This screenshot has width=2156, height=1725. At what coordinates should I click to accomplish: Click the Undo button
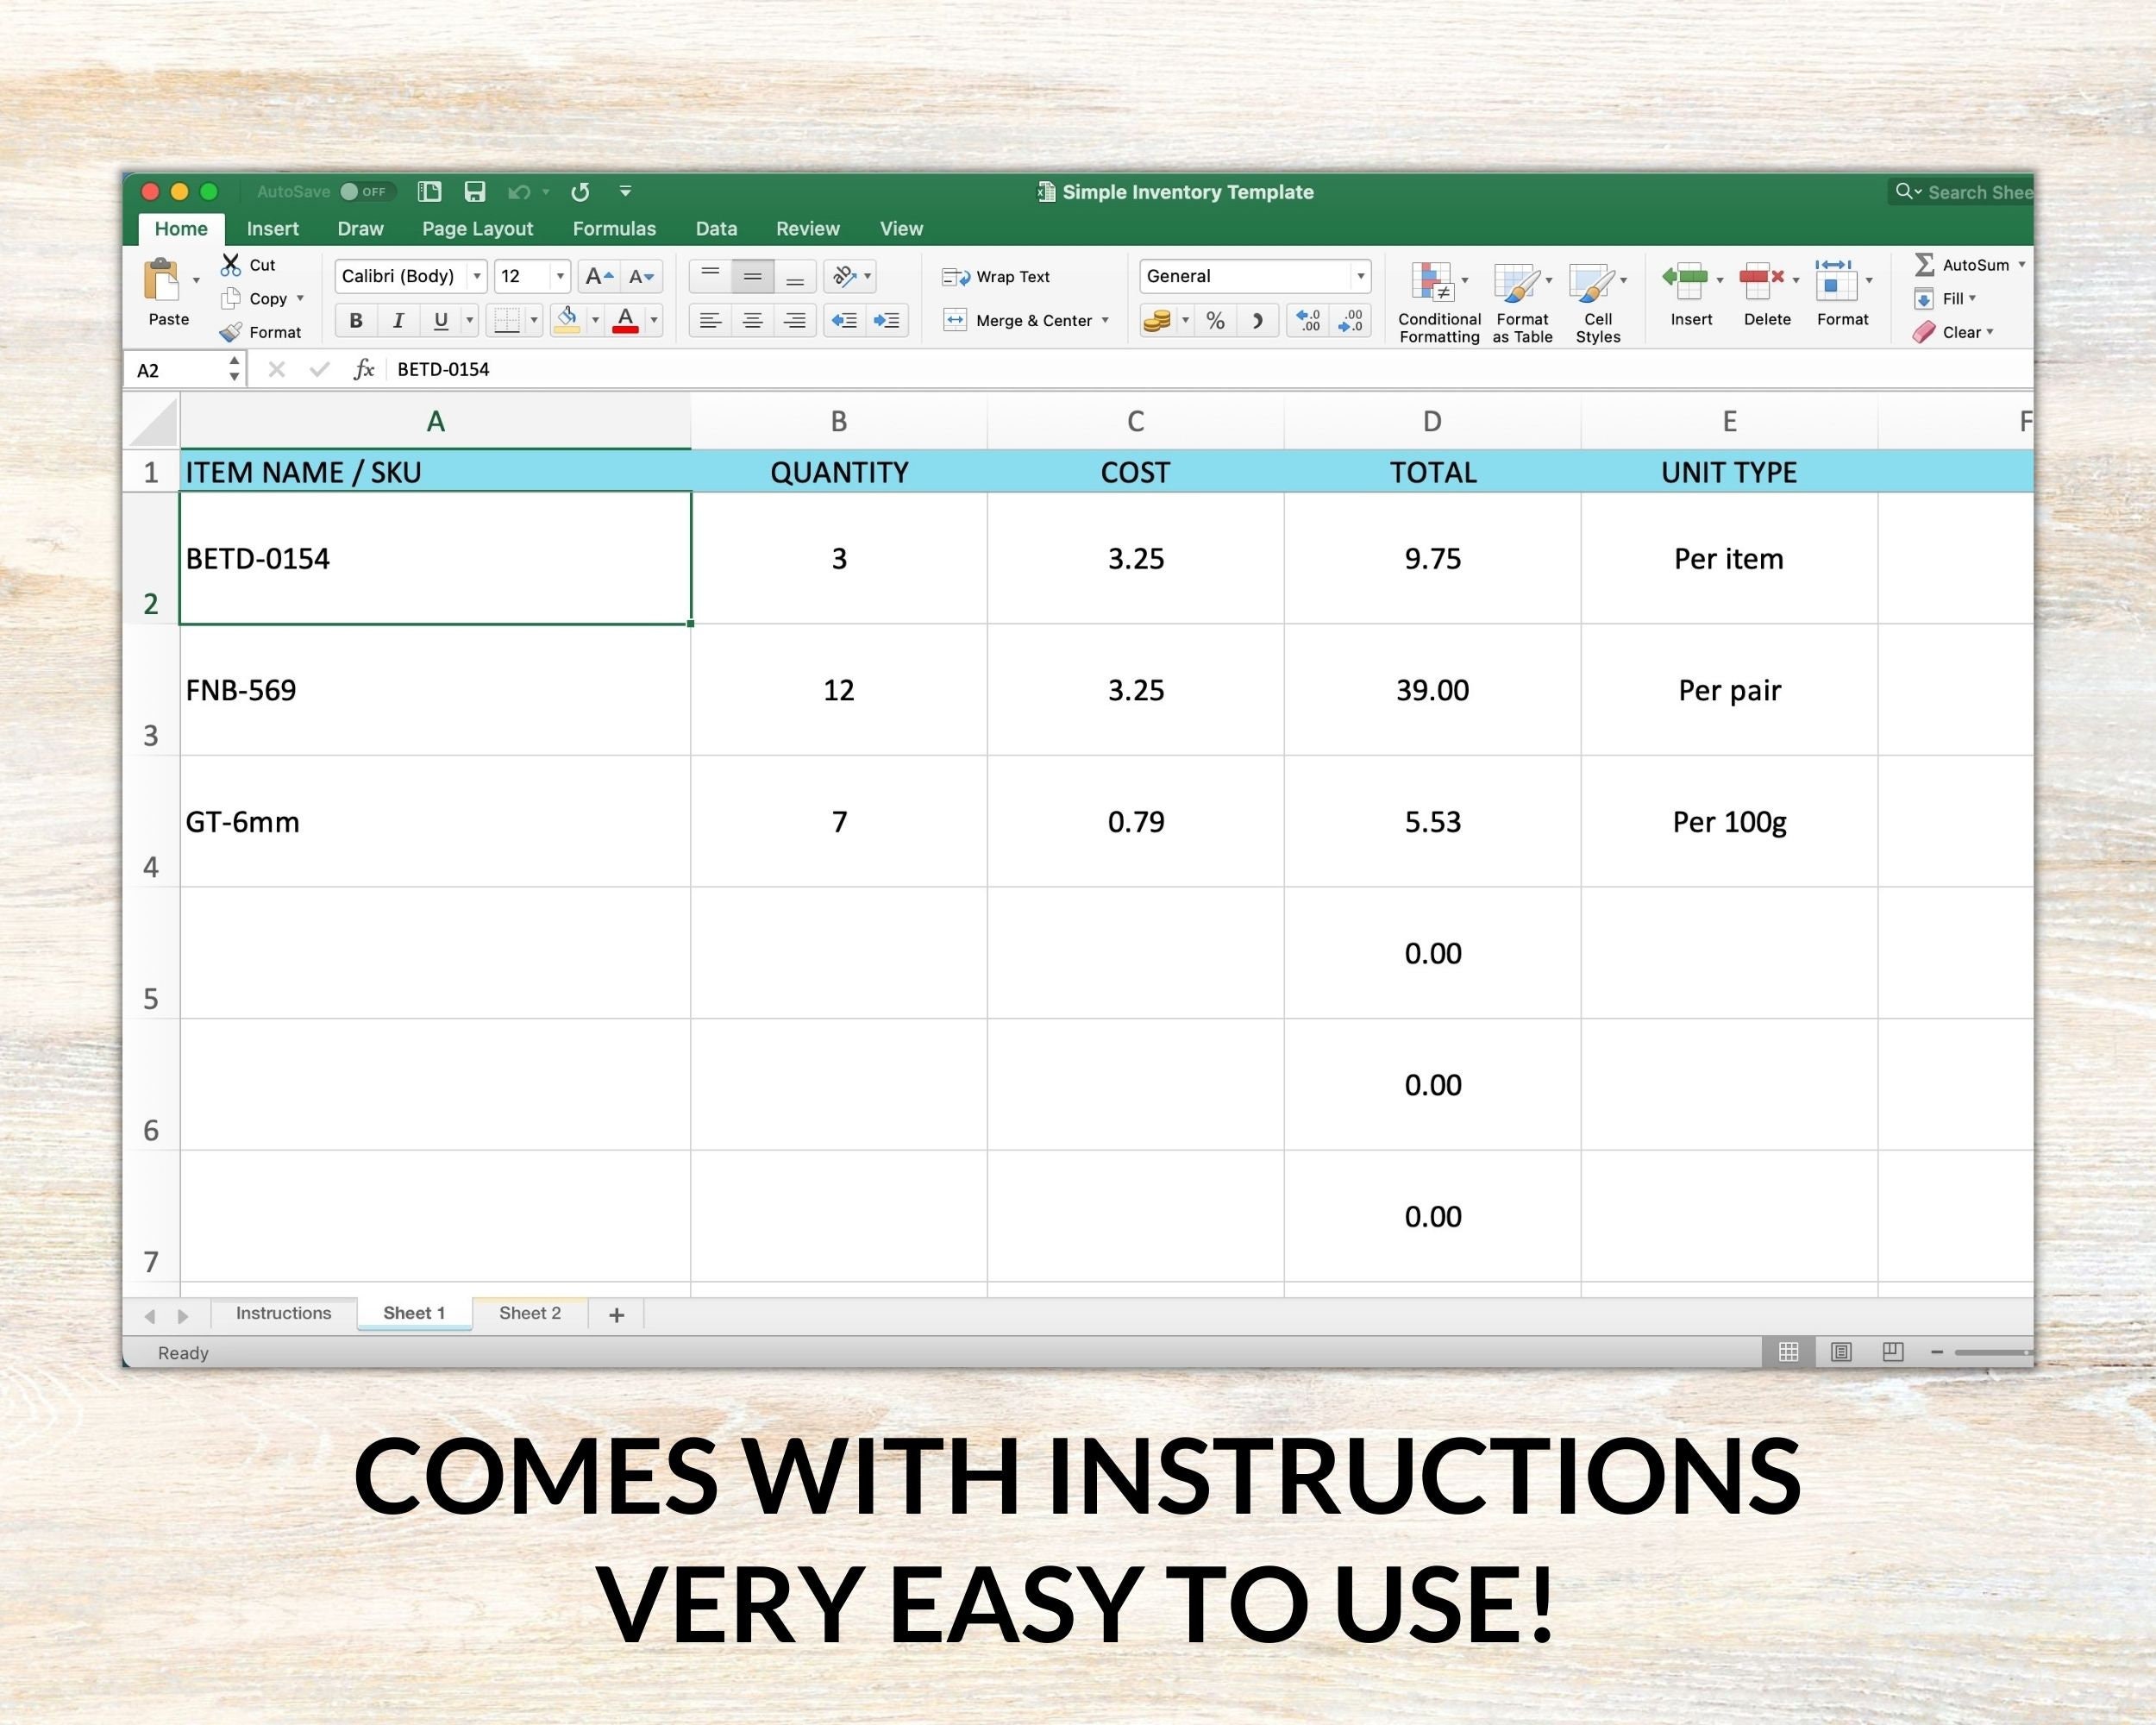519,192
